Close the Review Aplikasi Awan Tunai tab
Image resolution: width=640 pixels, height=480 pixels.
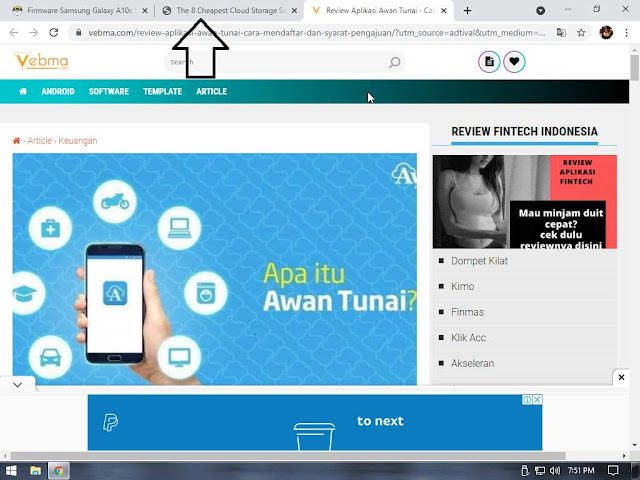tap(444, 11)
